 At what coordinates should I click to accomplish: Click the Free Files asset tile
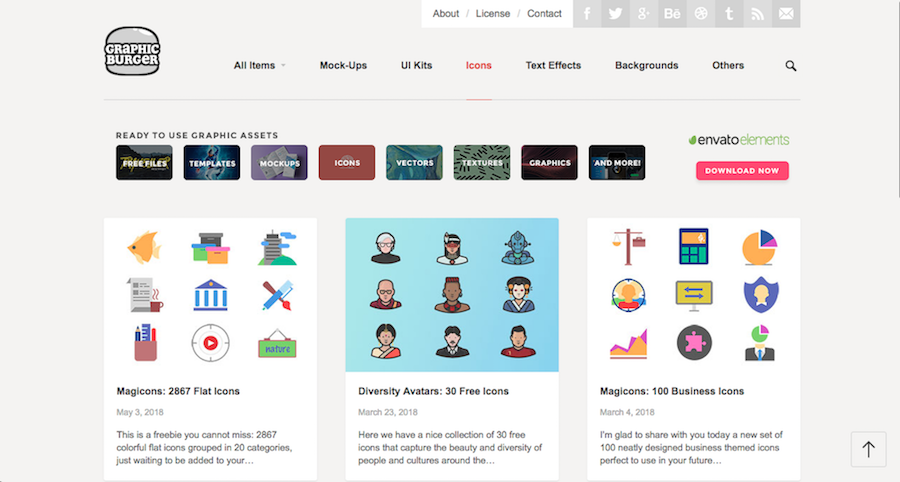pyautogui.click(x=144, y=162)
